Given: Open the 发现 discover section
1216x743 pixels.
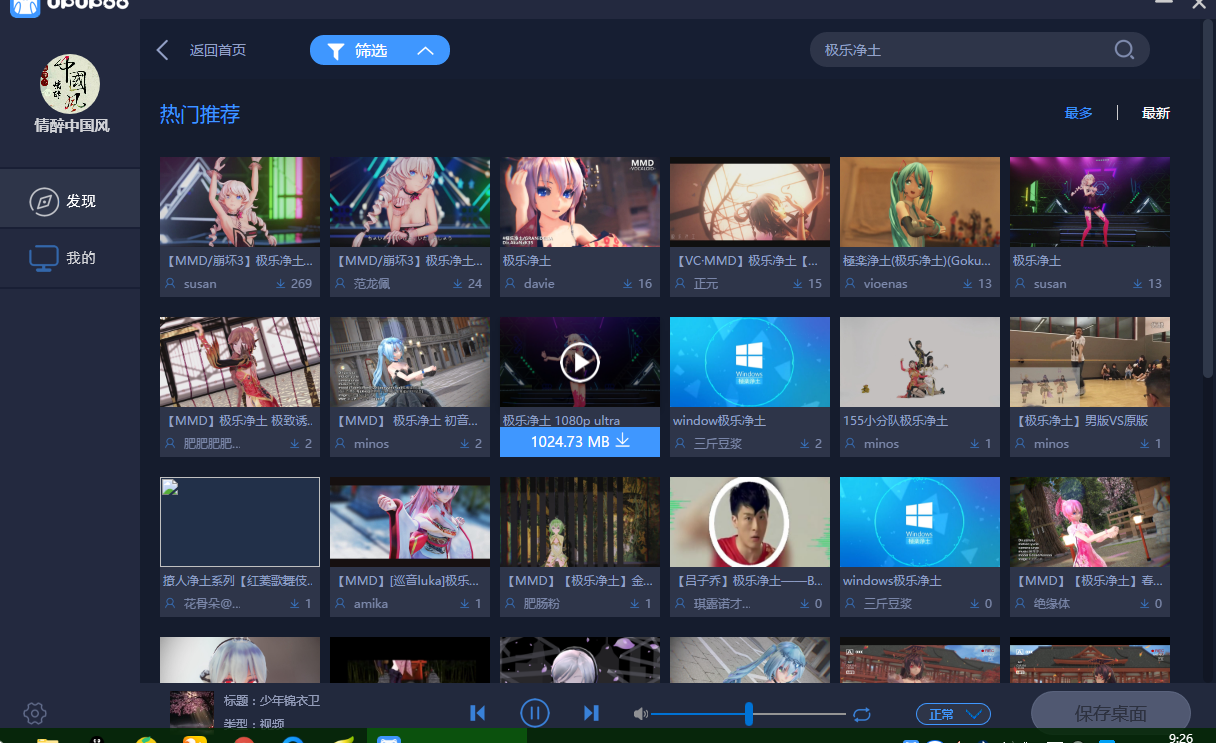Looking at the screenshot, I should [70, 201].
